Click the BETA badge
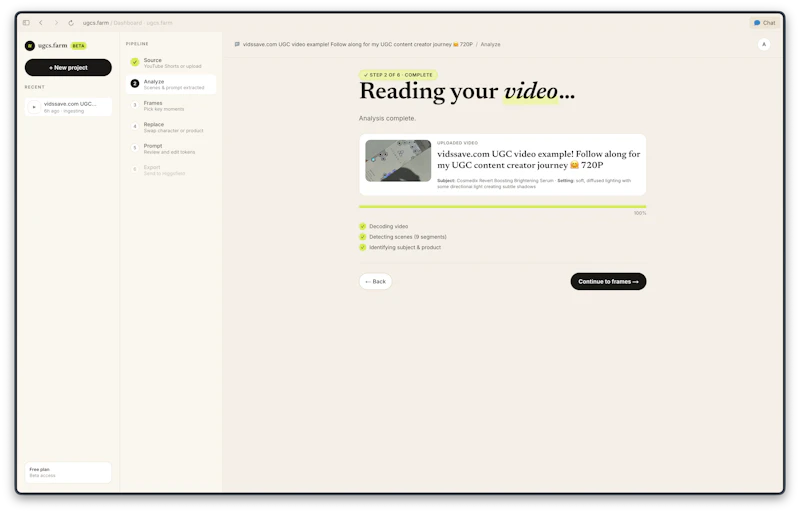 pyautogui.click(x=79, y=45)
